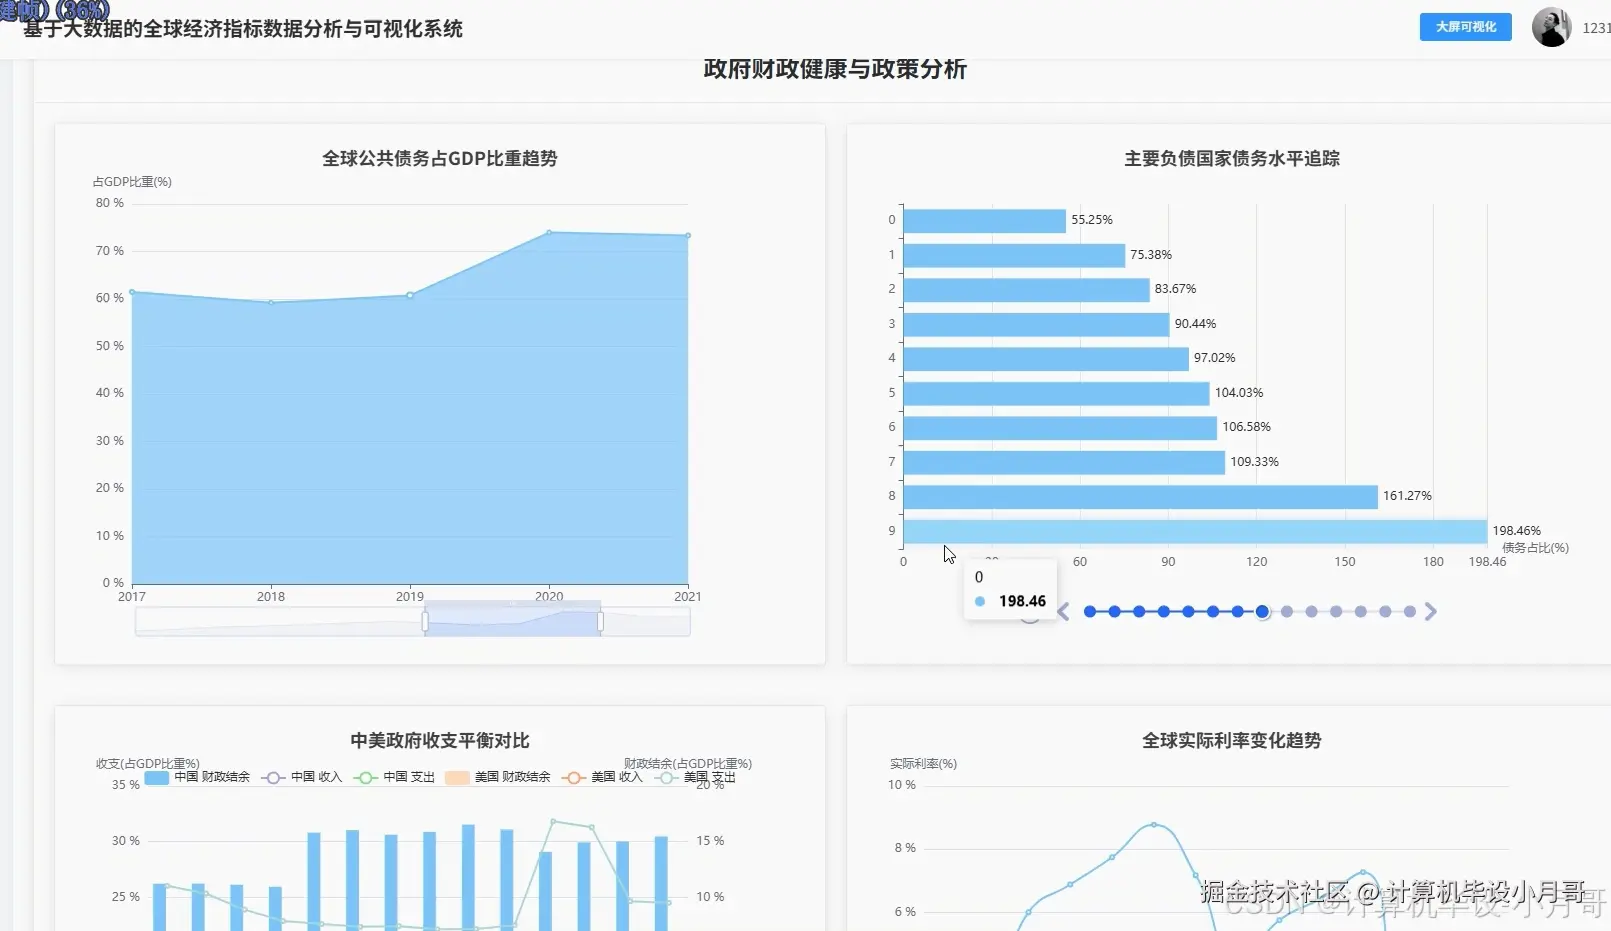
Task: Jump to the first debt timeline dot
Action: click(x=1090, y=612)
